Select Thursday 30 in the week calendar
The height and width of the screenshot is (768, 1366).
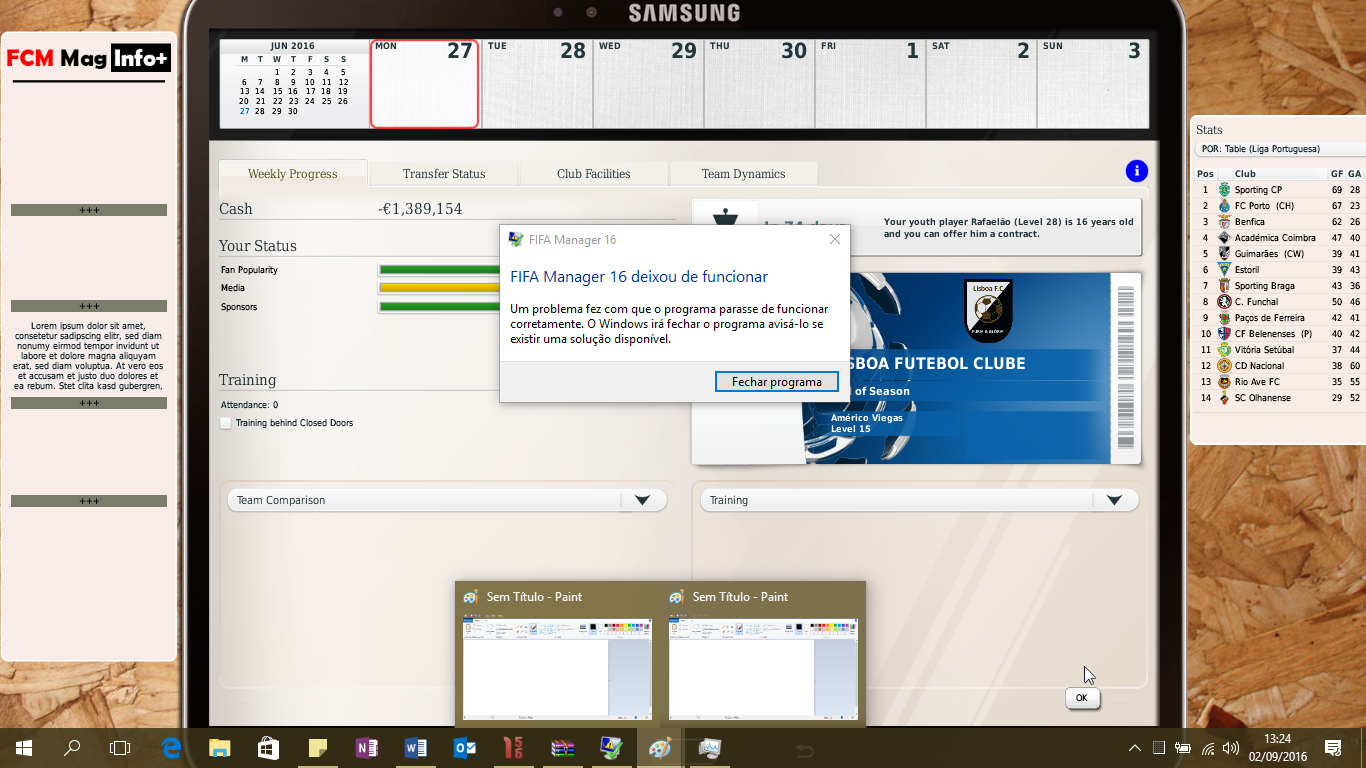759,84
